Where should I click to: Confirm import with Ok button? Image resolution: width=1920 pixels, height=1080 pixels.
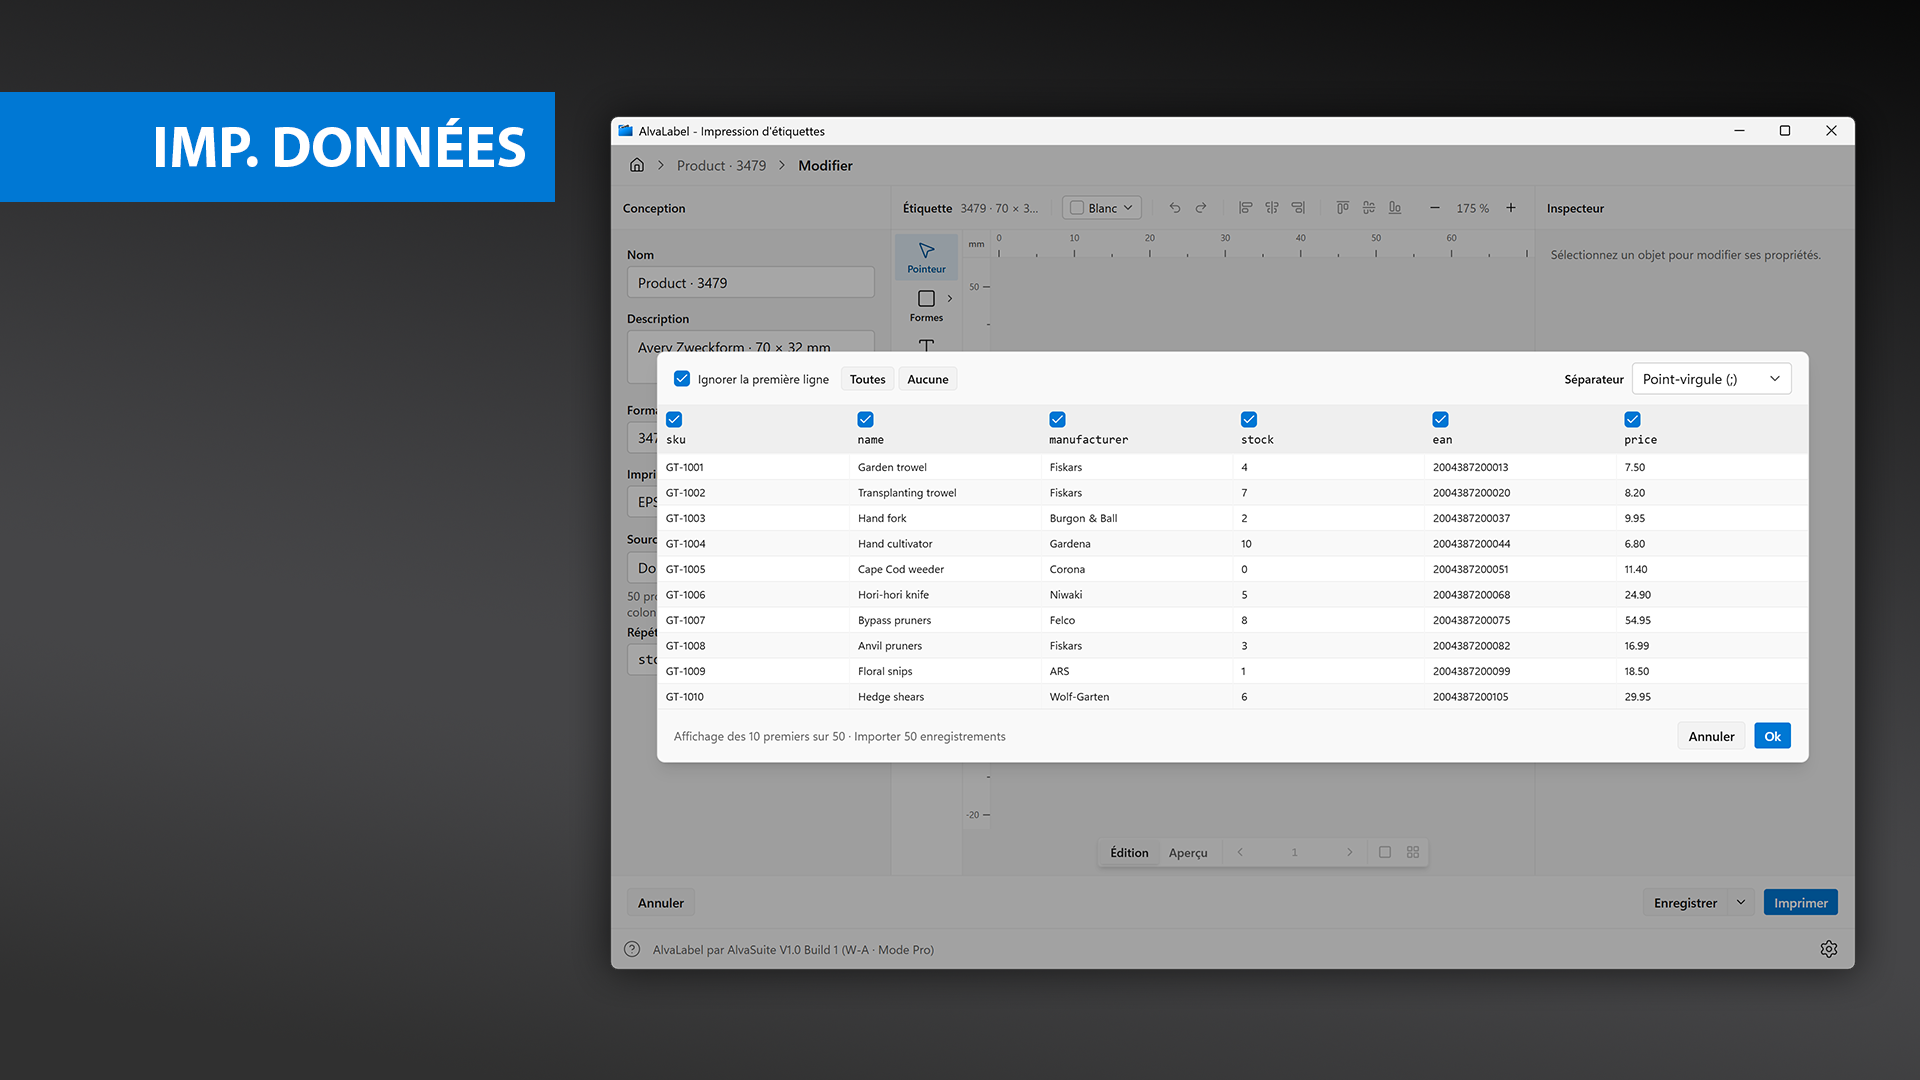[x=1772, y=736]
